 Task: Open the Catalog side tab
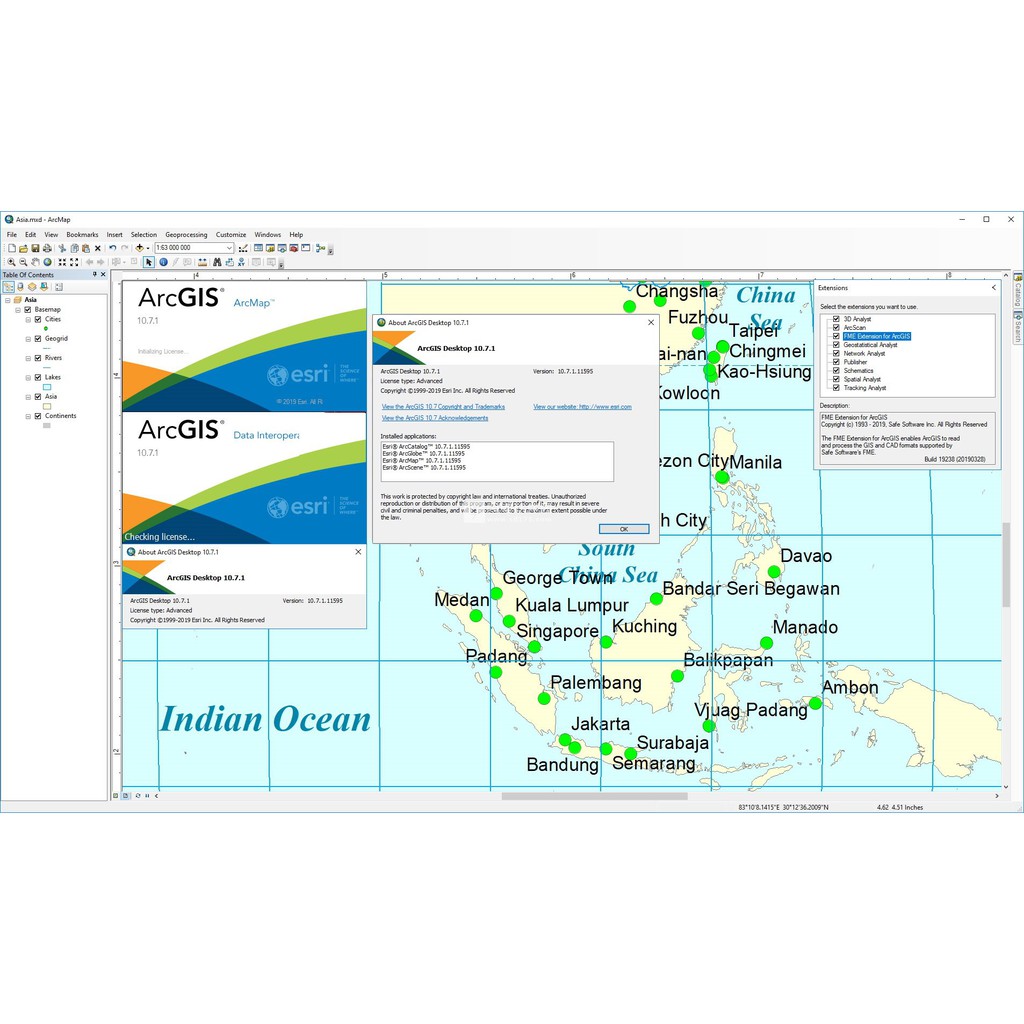pyautogui.click(x=1017, y=291)
